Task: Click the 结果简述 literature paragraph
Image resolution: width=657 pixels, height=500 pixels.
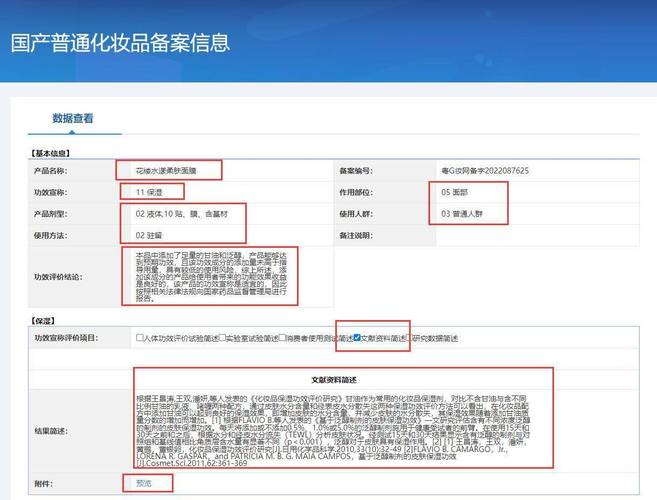Action: point(334,430)
